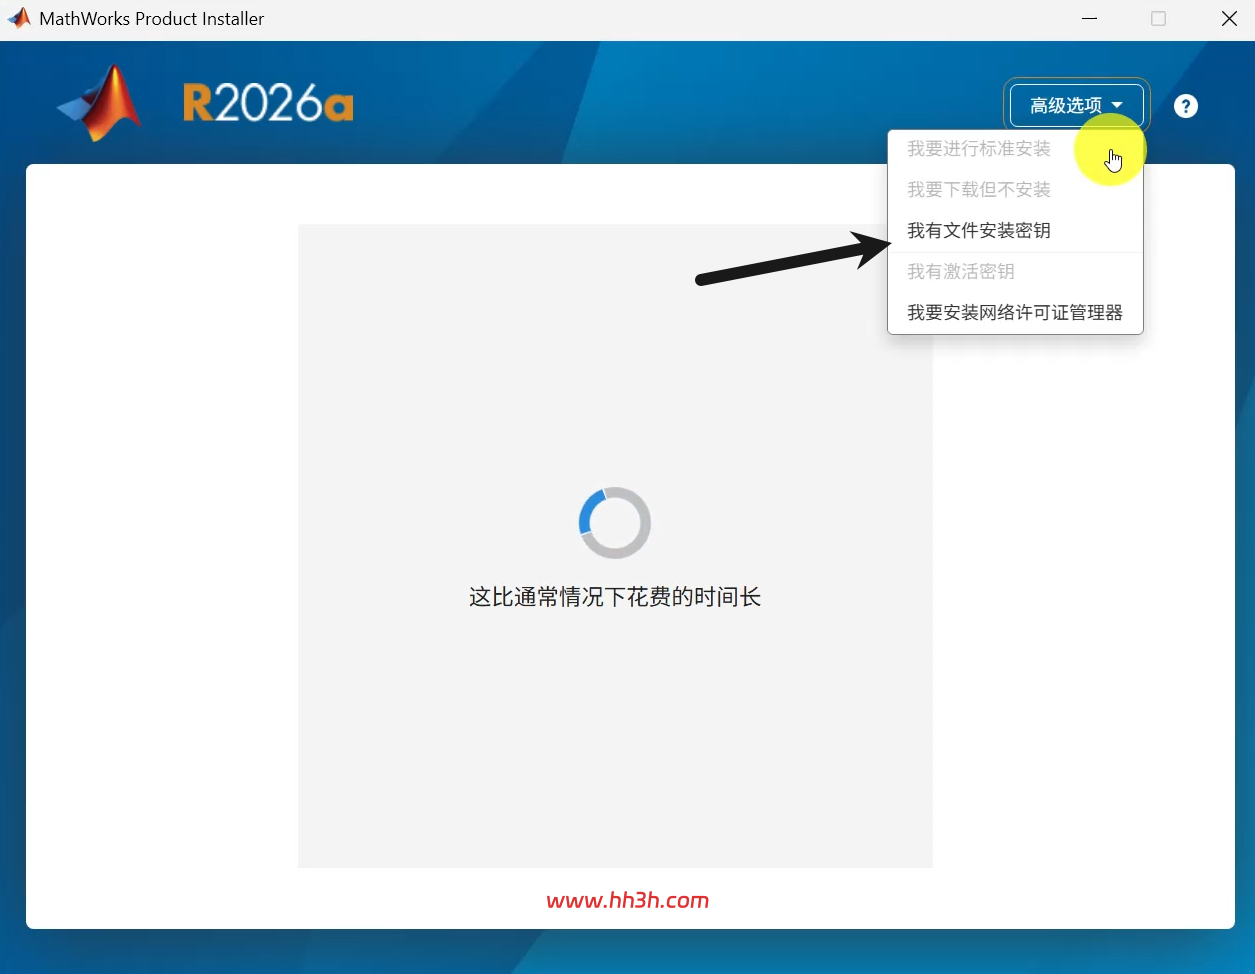
Task: Maximize the installer window
Action: coord(1158,19)
